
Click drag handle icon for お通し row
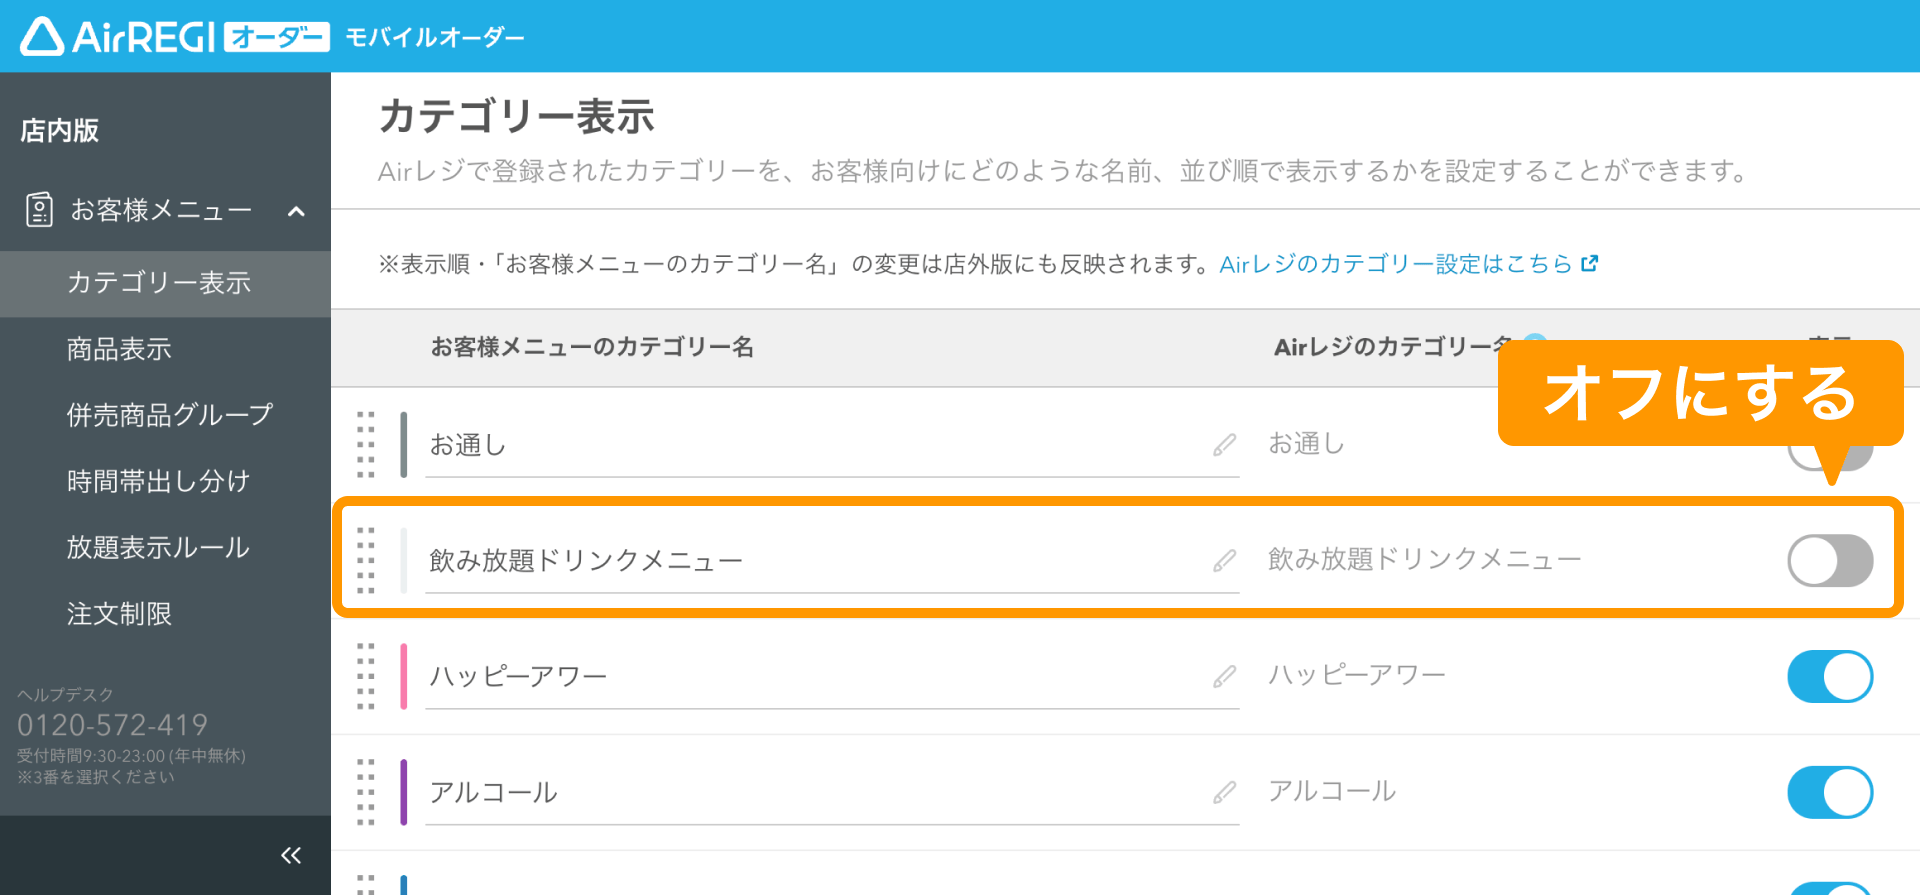[366, 445]
